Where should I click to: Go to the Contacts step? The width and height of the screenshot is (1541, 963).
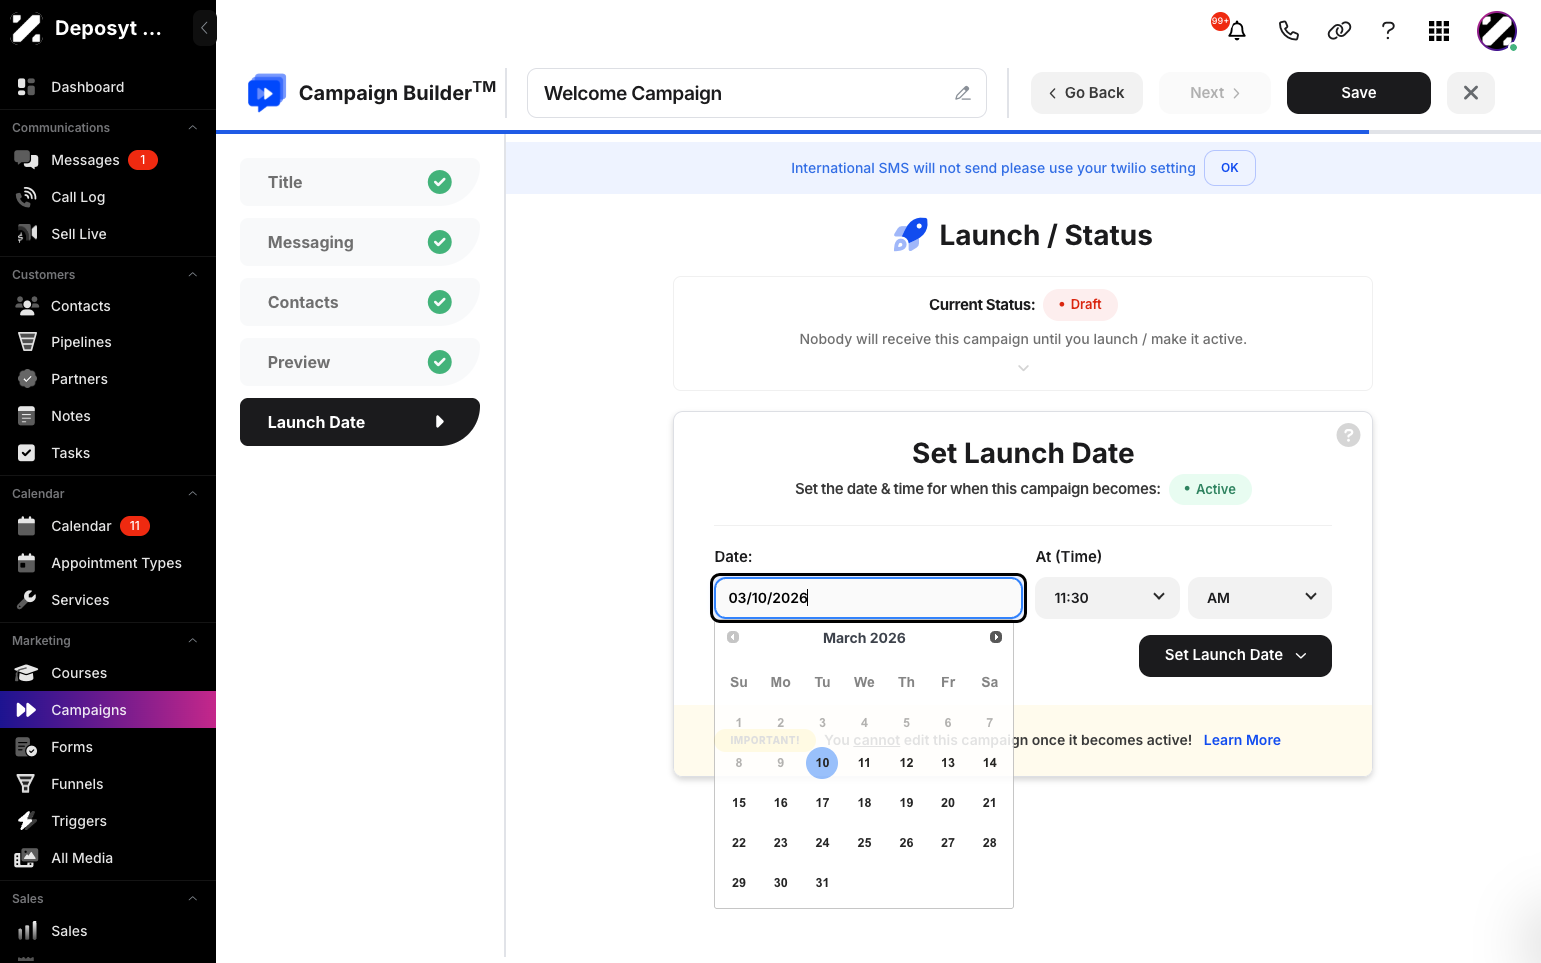(x=360, y=302)
